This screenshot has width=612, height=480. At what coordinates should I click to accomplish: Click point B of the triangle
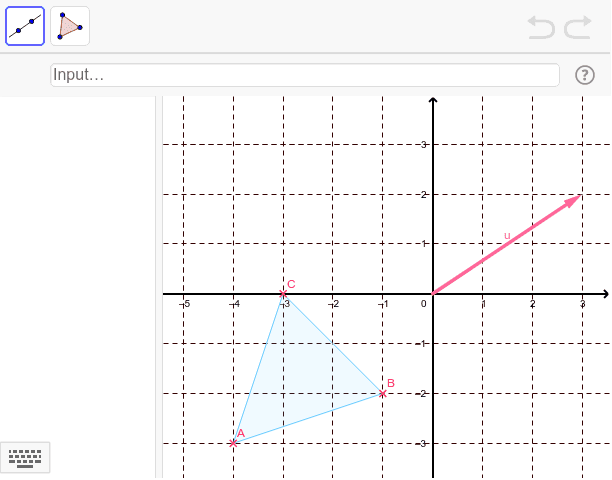(x=383, y=393)
